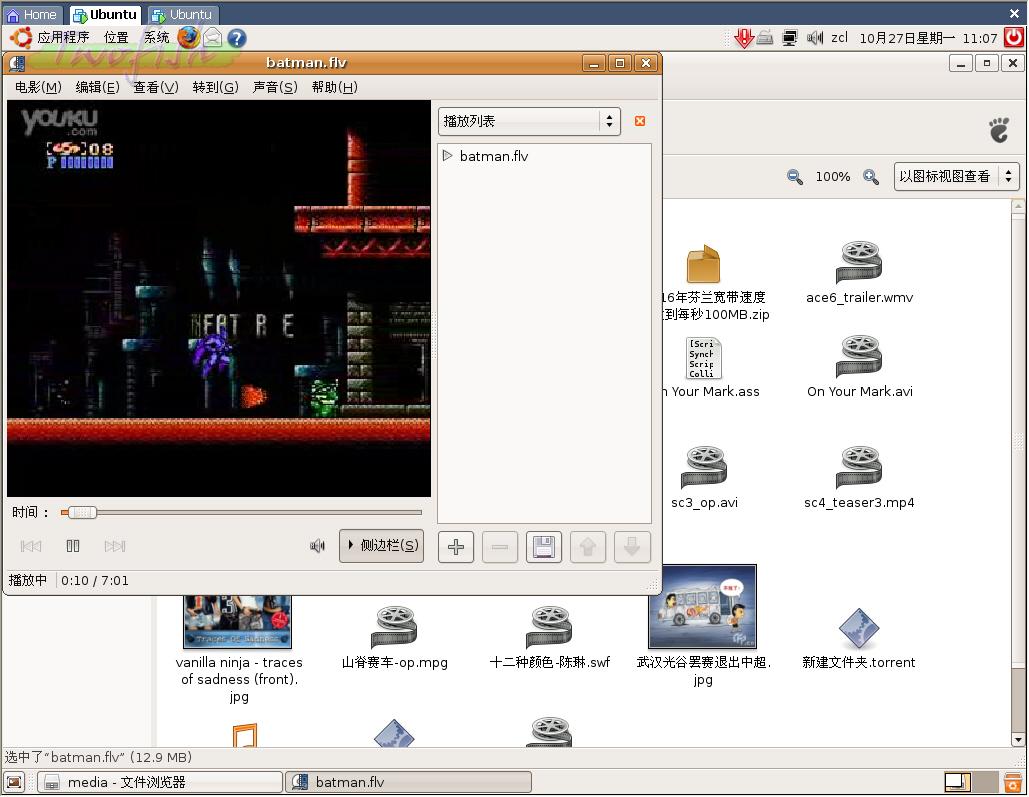Select sc3_op.avi video file
Viewport: 1029px width, 797px height.
point(704,467)
